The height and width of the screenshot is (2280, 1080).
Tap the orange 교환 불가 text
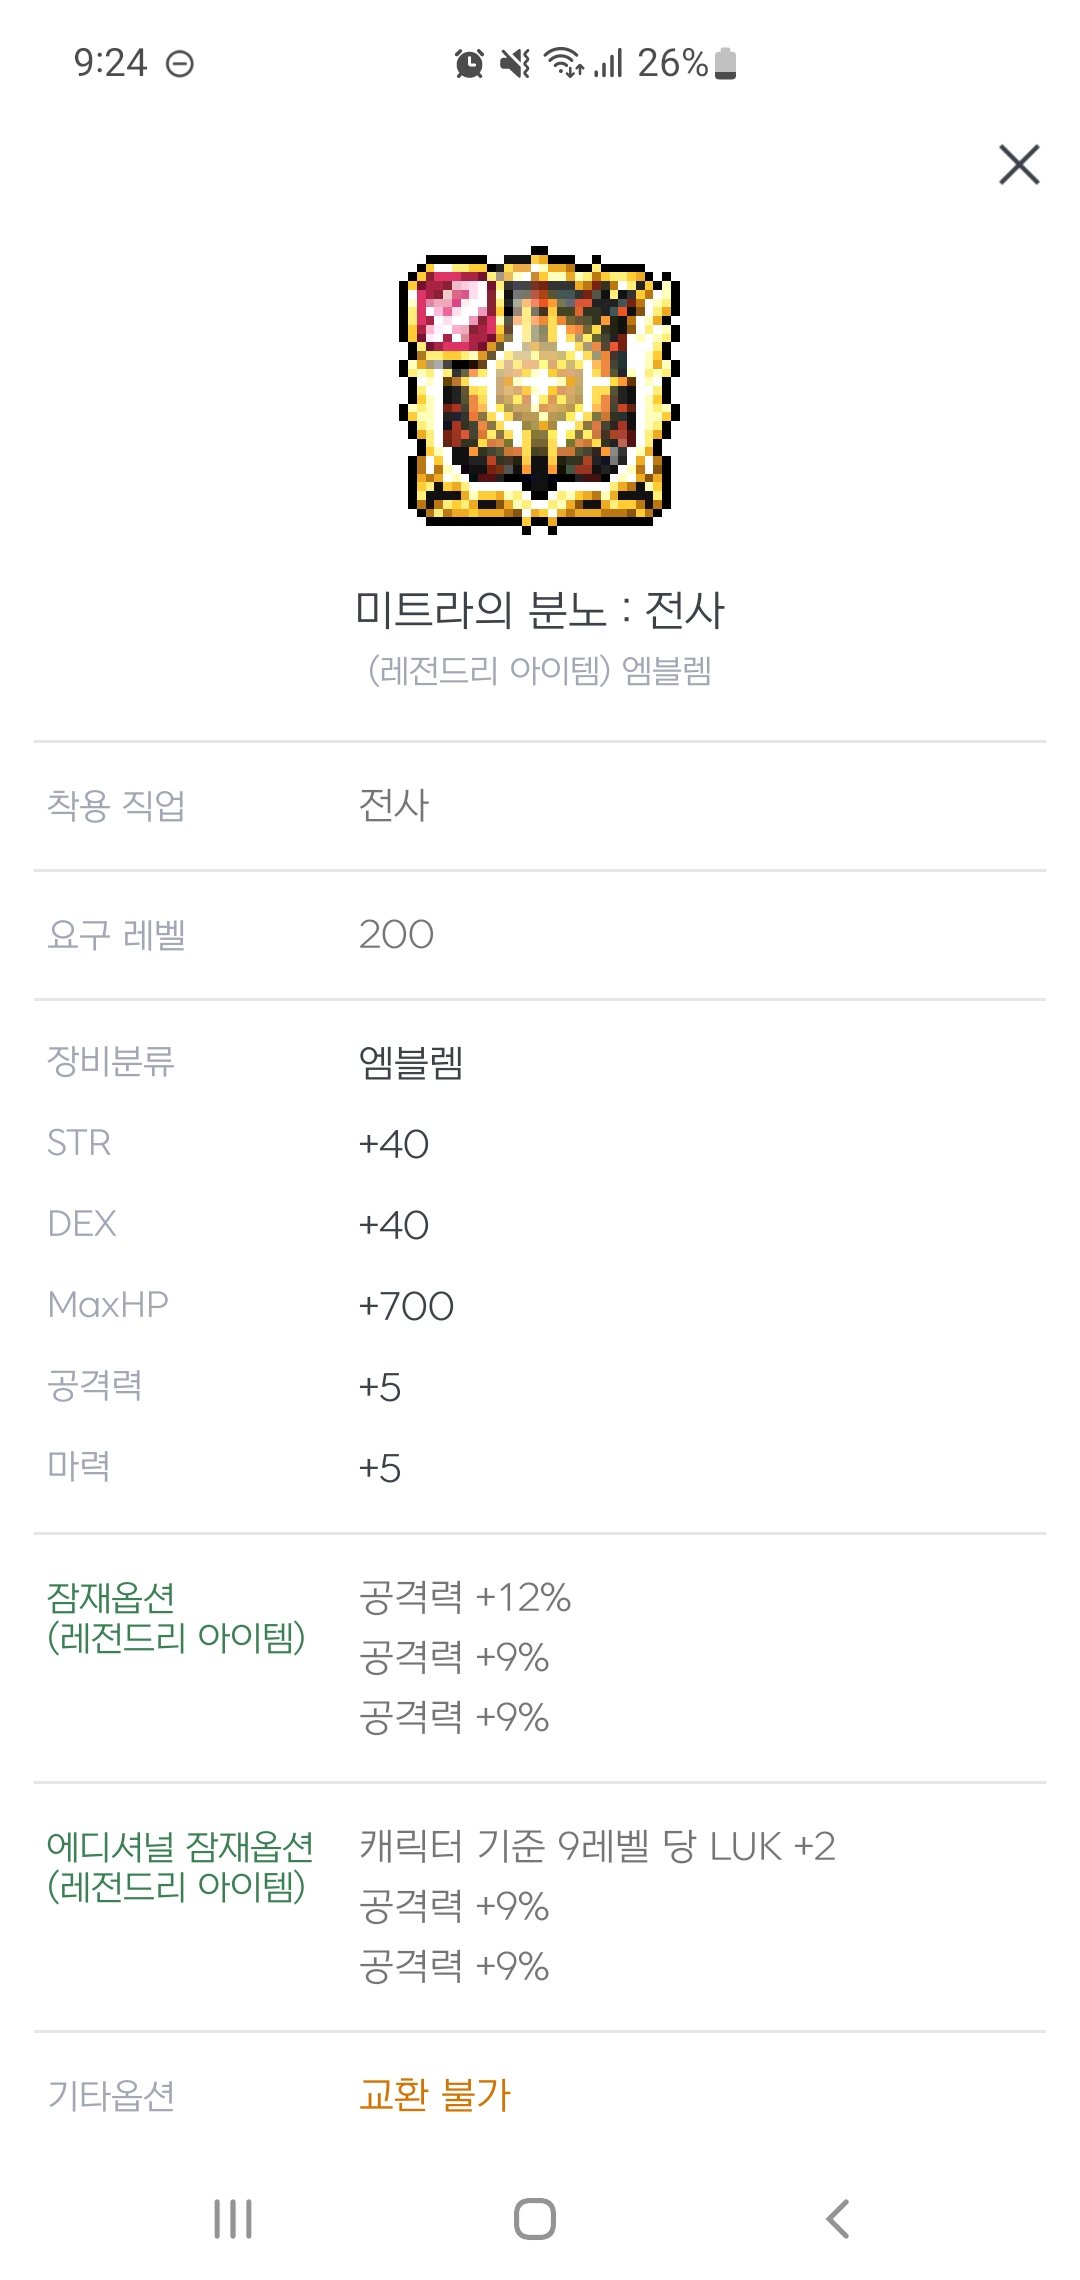(435, 2094)
